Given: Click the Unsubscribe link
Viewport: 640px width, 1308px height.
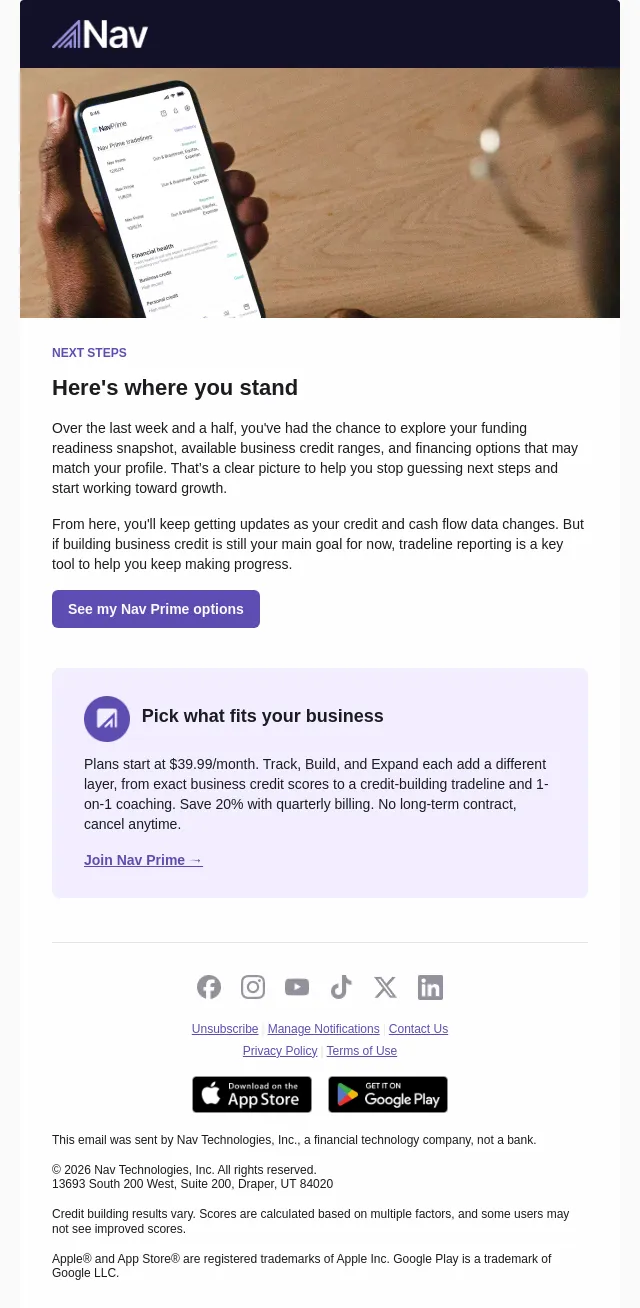Looking at the screenshot, I should [x=225, y=1029].
